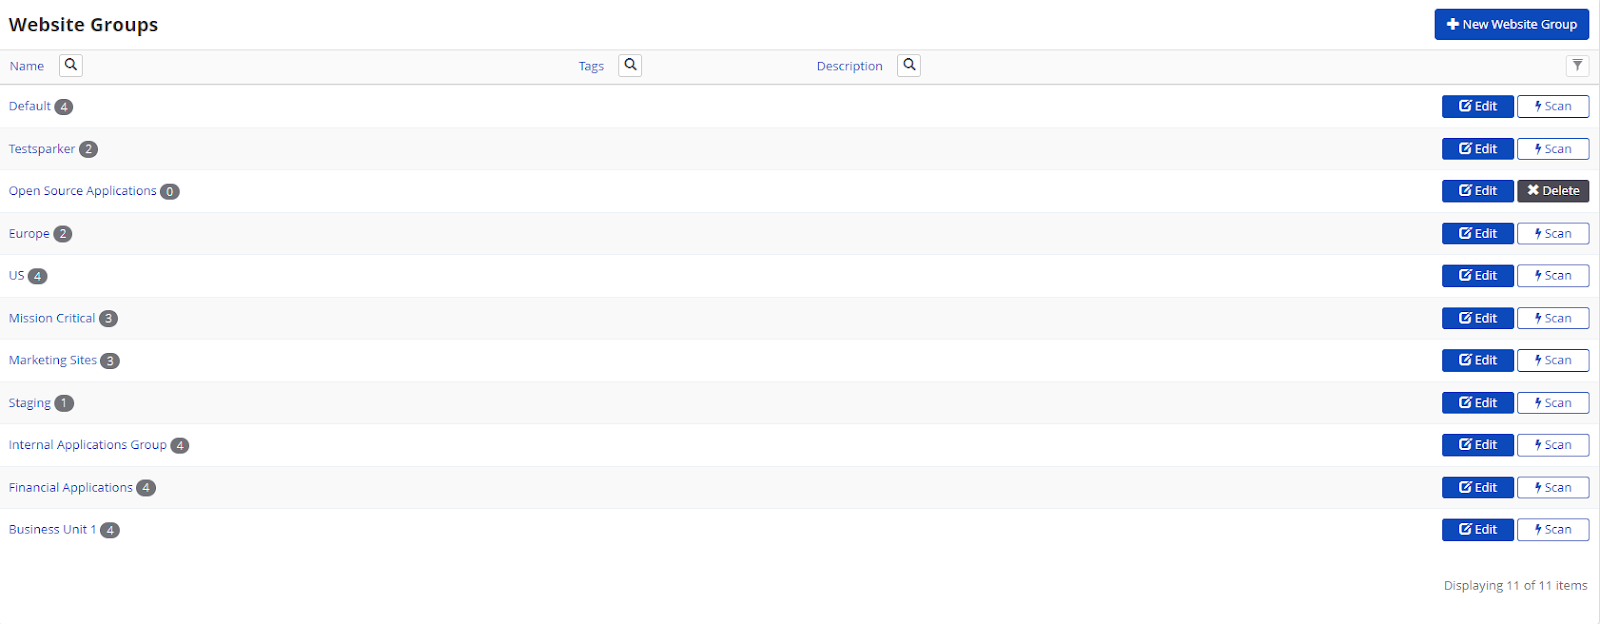Image resolution: width=1600 pixels, height=624 pixels.
Task: Click the Mission Critical count badge 3
Action: (108, 319)
